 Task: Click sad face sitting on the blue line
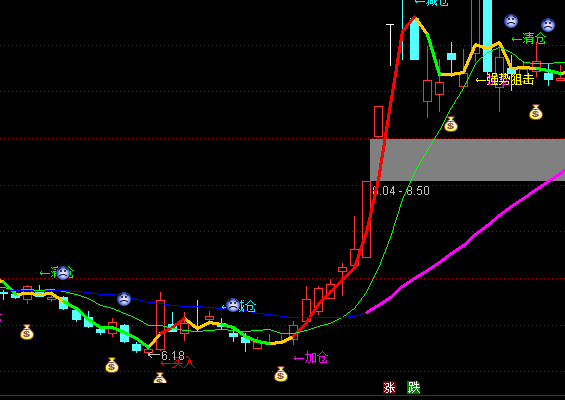(124, 299)
